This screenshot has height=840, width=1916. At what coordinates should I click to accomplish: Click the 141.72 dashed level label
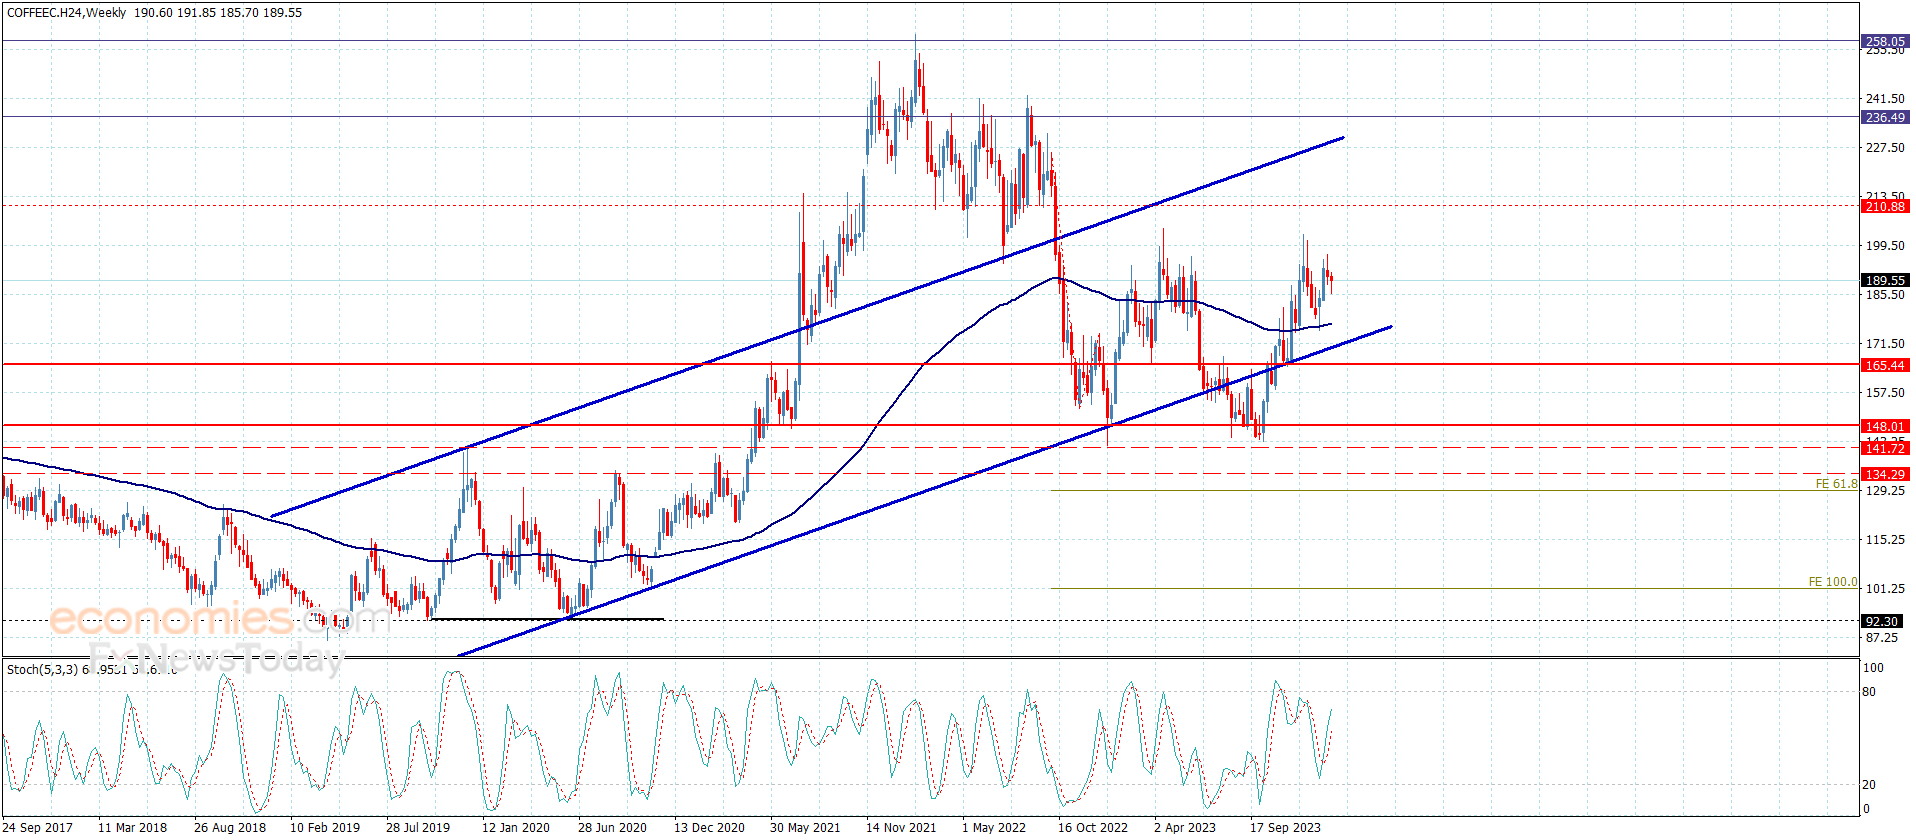click(1885, 448)
